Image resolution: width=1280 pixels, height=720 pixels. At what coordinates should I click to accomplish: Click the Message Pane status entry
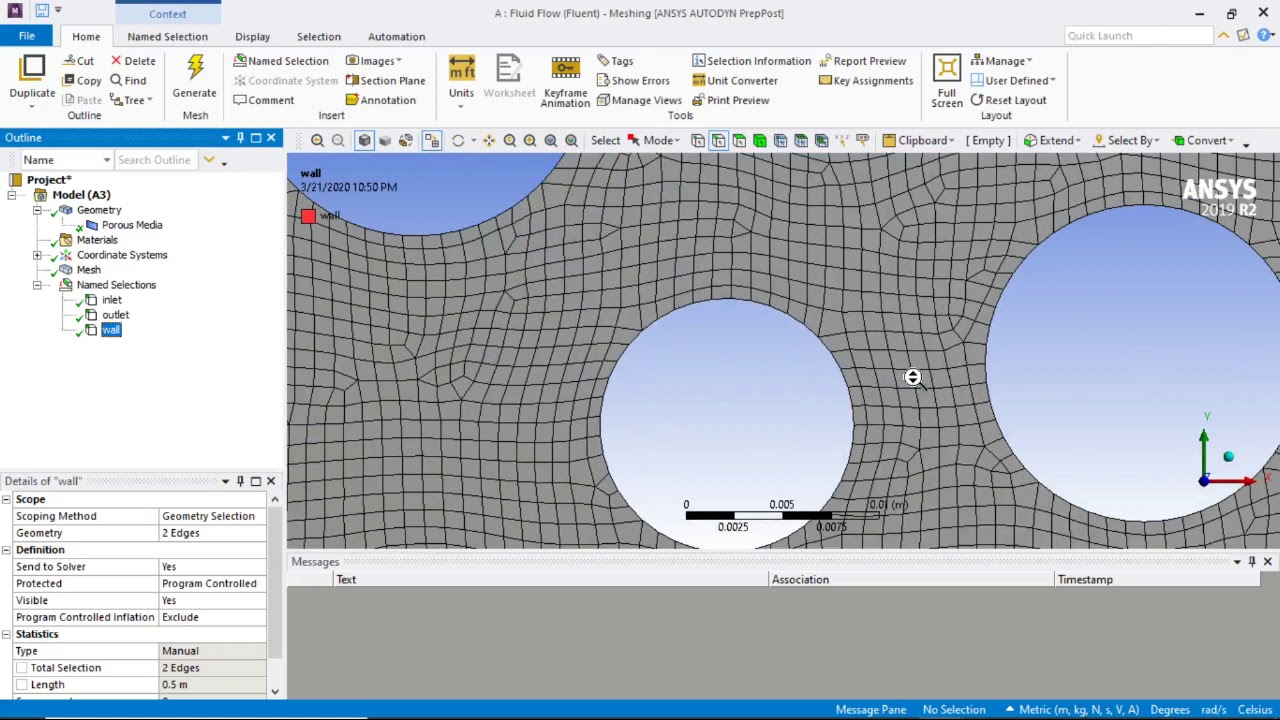(871, 710)
